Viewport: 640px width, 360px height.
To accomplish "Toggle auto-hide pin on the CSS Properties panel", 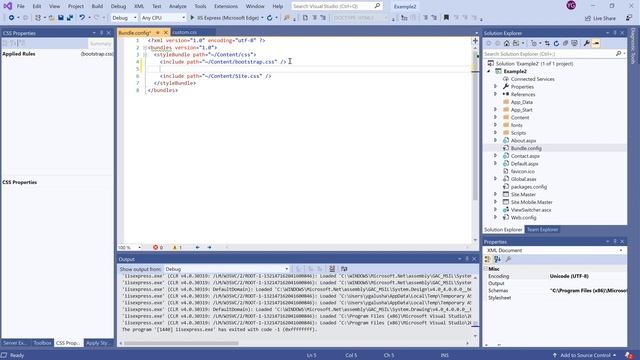I will pos(102,33).
